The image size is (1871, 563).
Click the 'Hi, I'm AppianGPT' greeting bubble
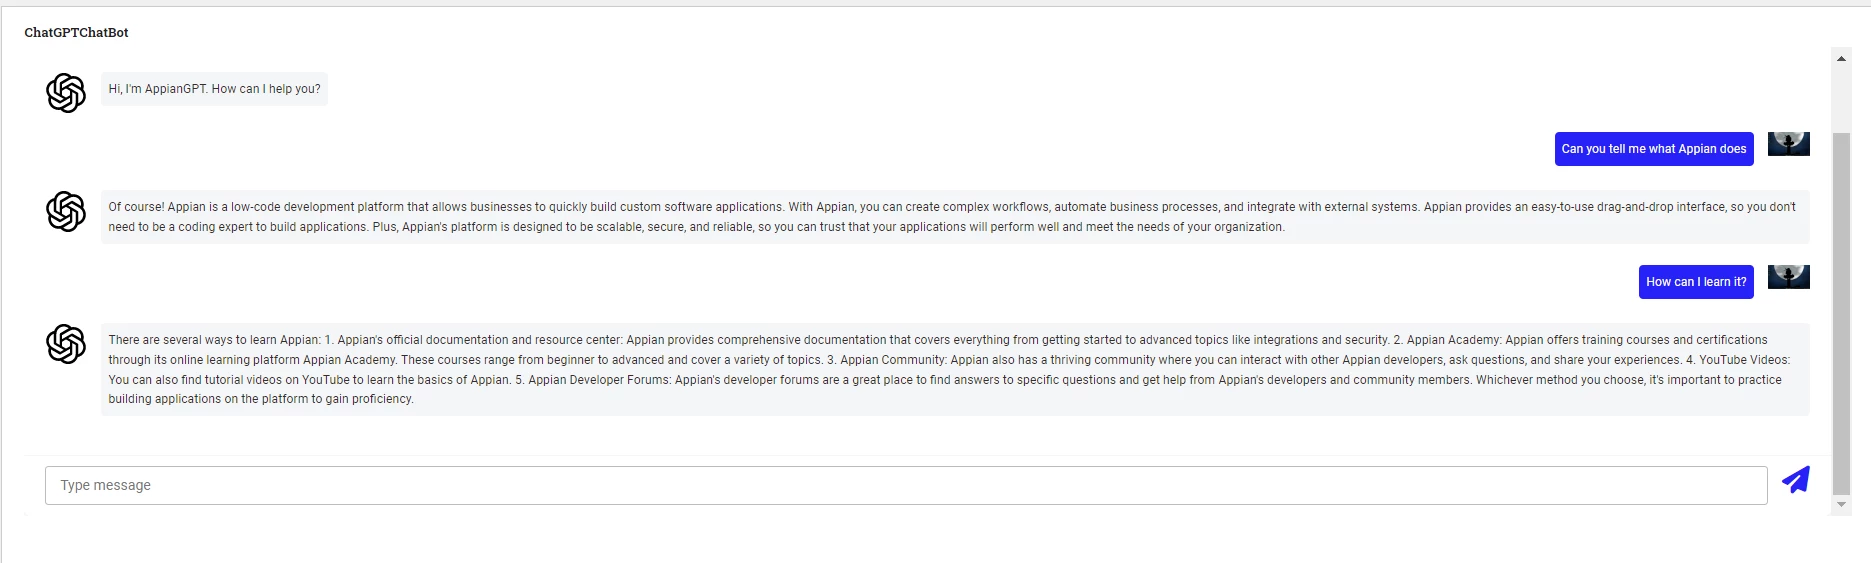[x=214, y=89]
